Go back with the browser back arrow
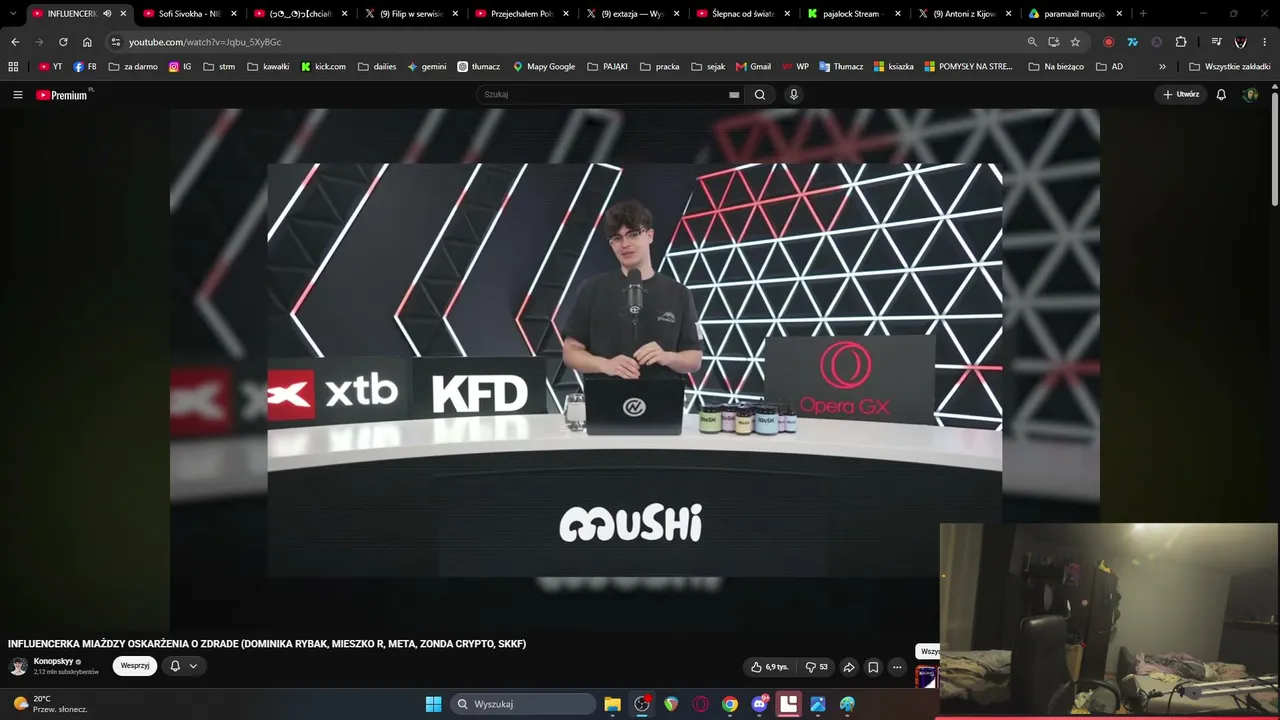 (x=15, y=42)
